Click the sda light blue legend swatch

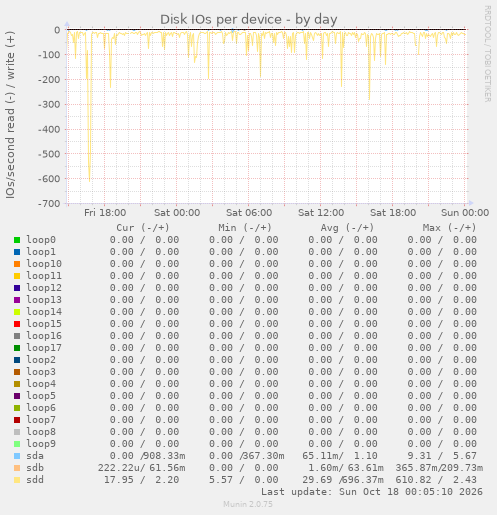pos(17,456)
